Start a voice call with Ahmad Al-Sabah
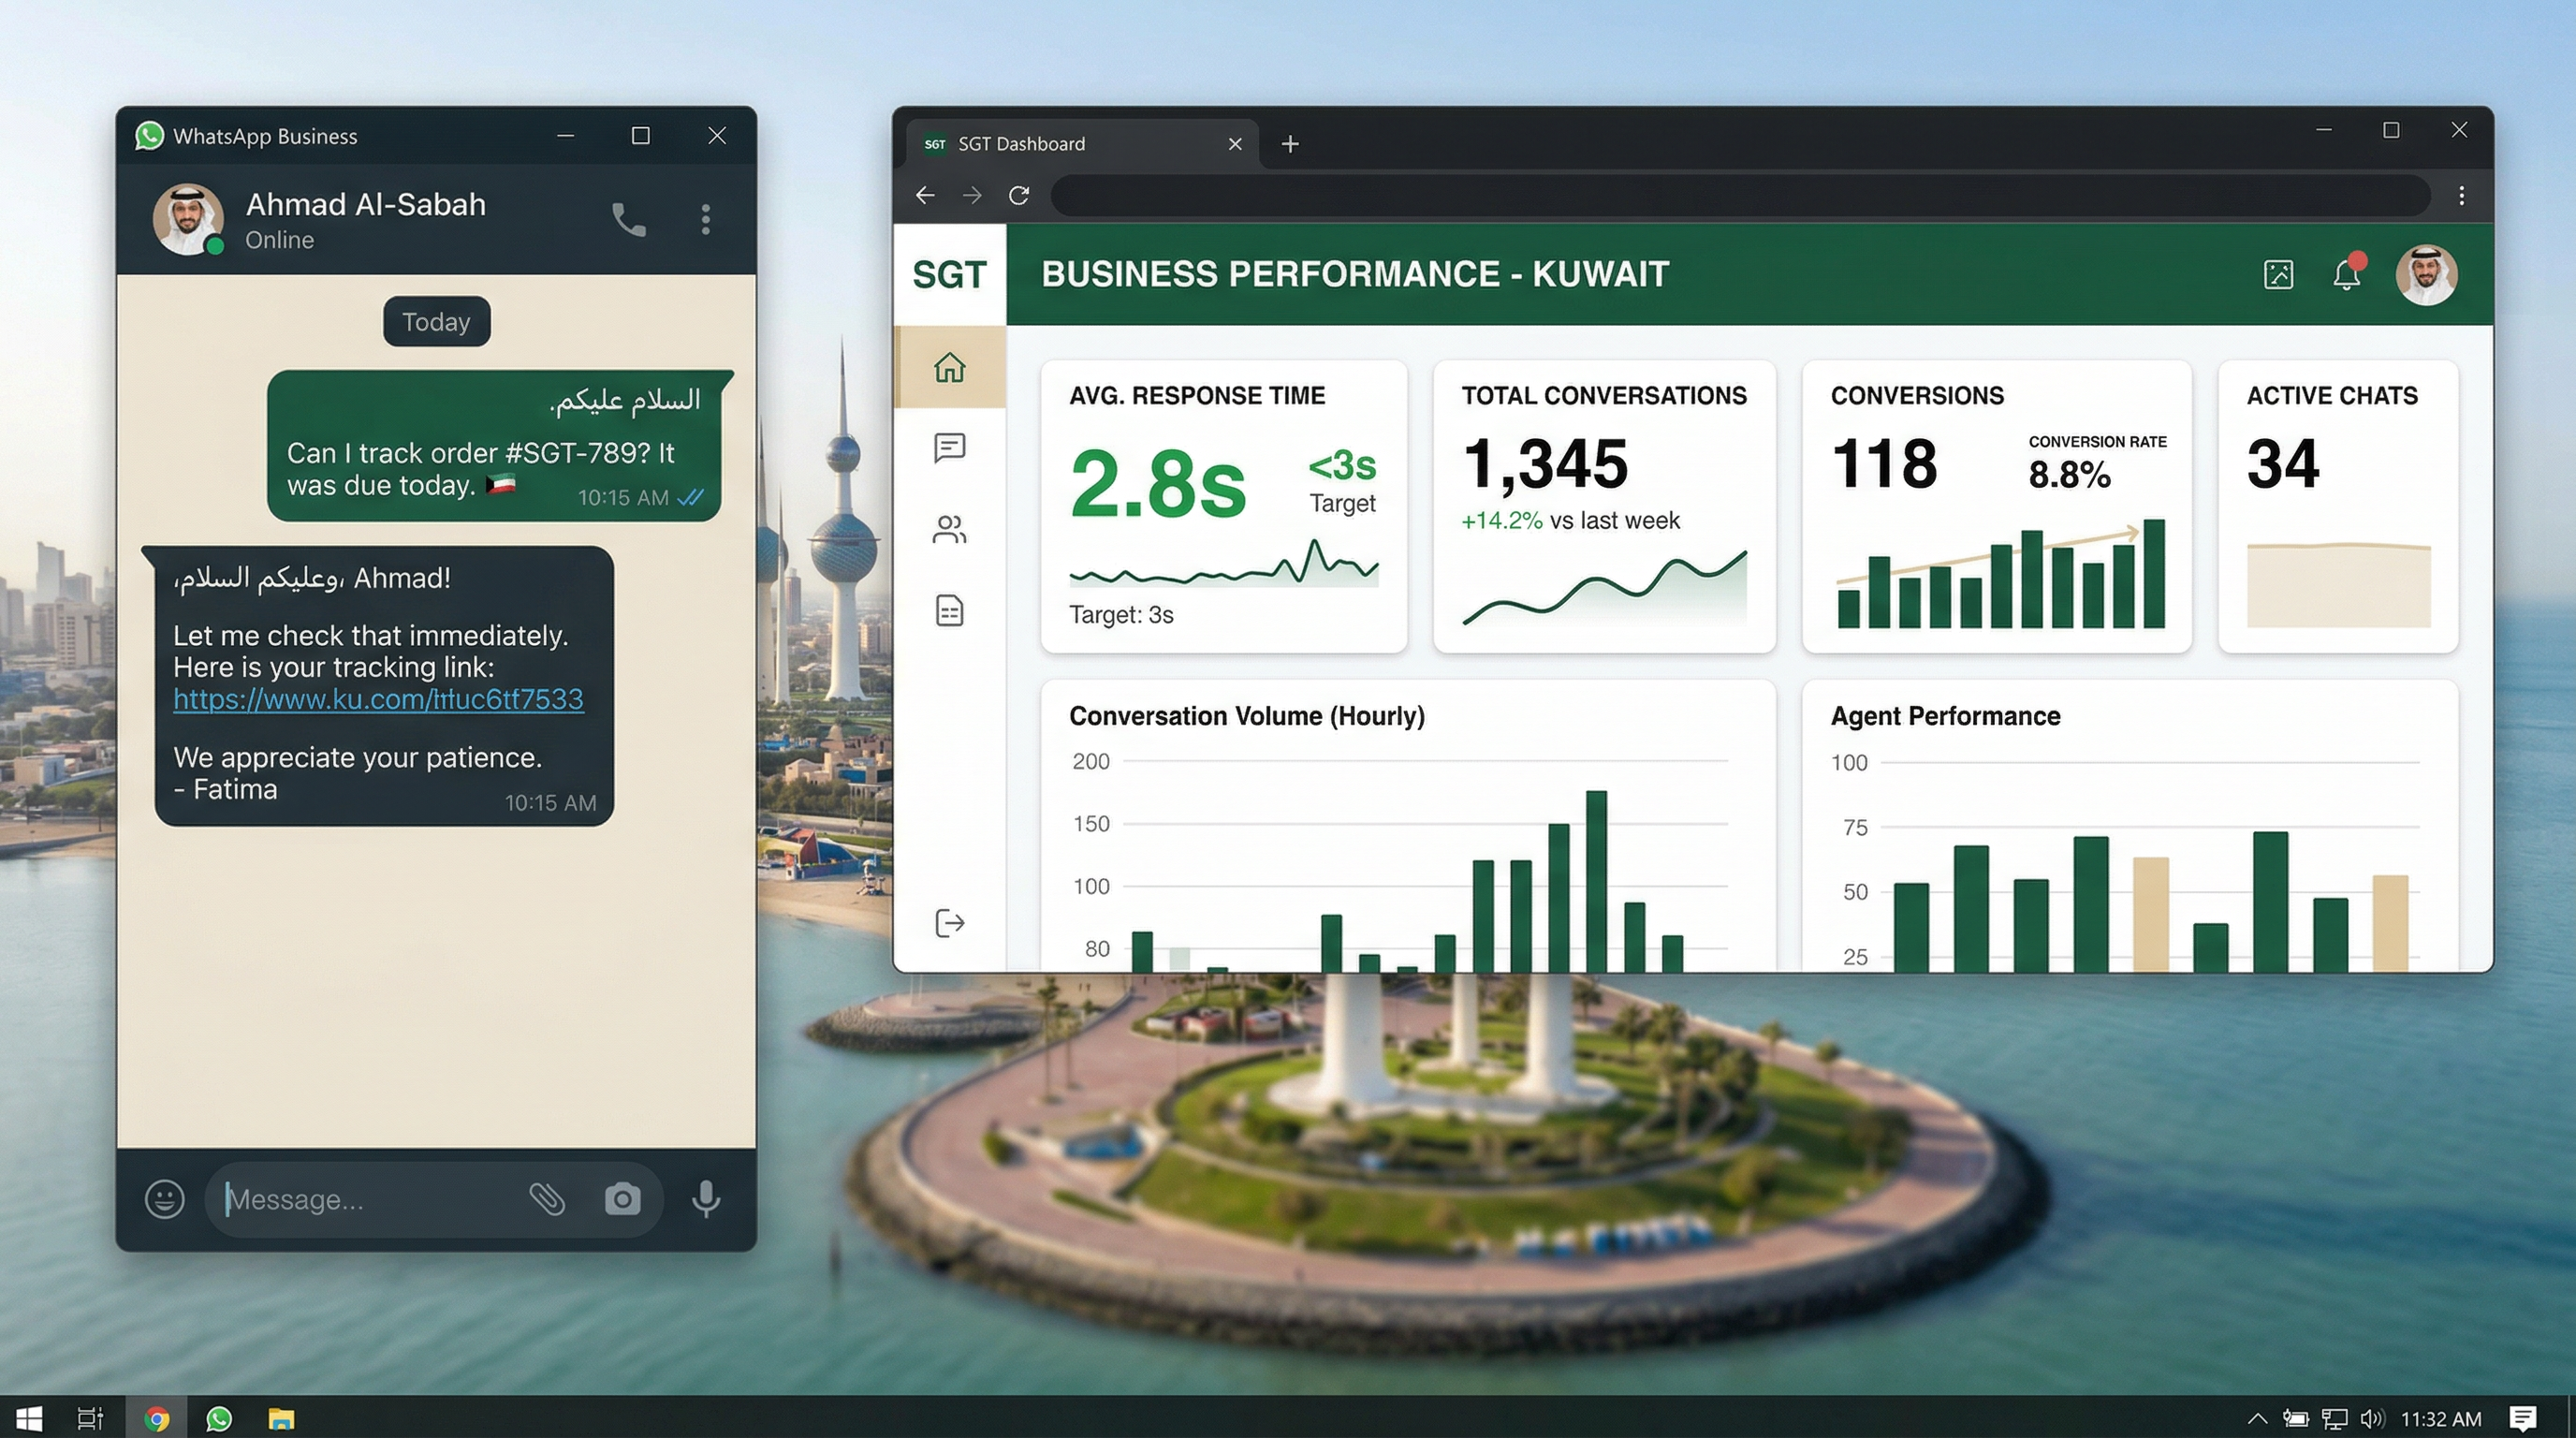 click(x=628, y=218)
